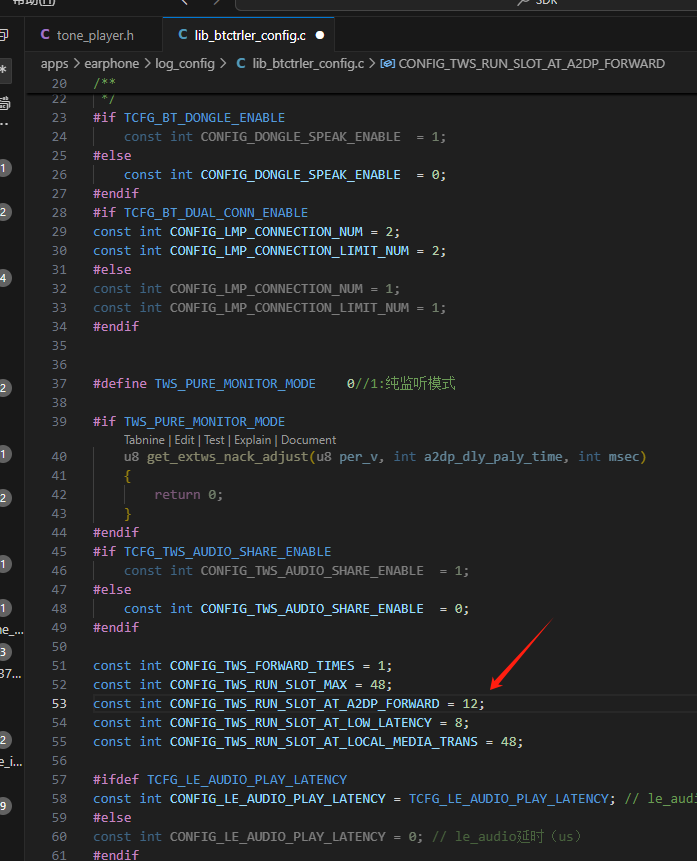Viewport: 697px width, 861px height.
Task: Click the '#else' directive on line 47
Action: point(112,590)
